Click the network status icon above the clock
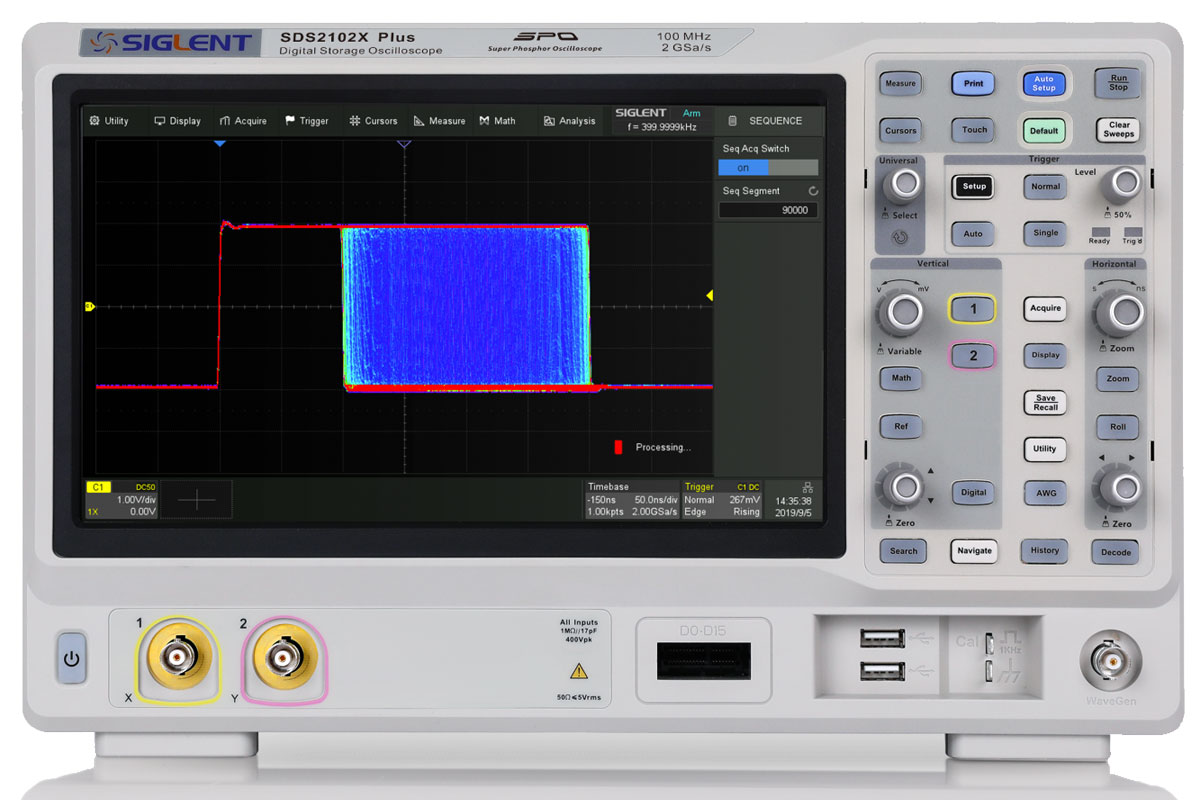This screenshot has width=1200, height=800. (807, 487)
